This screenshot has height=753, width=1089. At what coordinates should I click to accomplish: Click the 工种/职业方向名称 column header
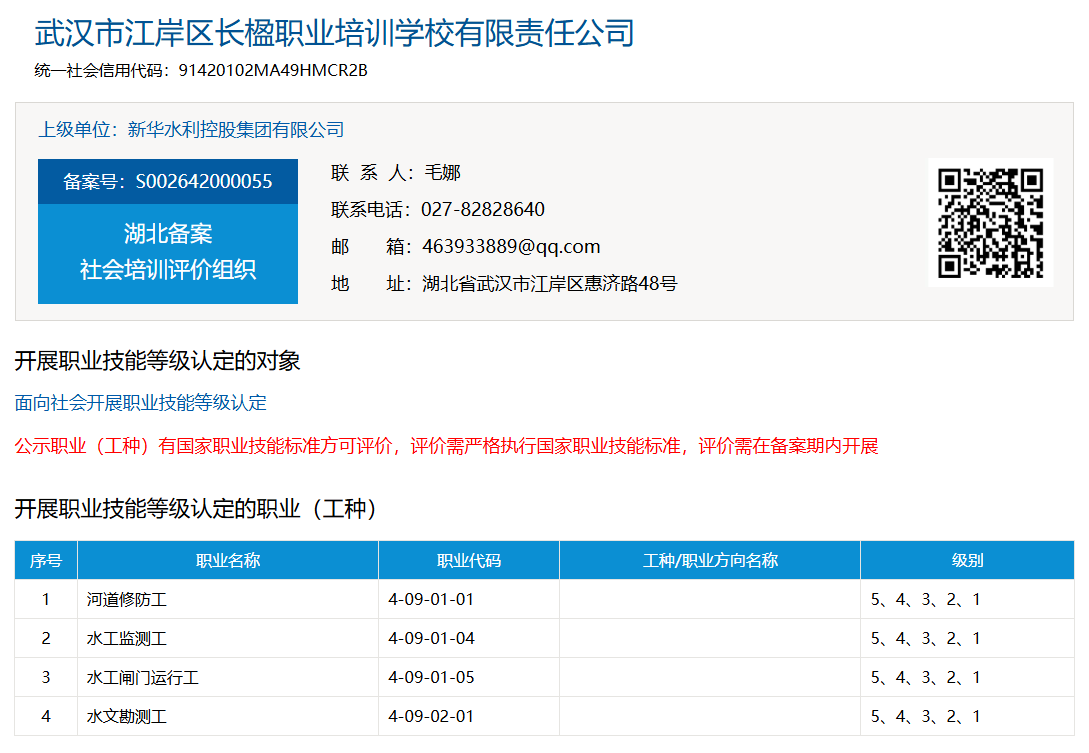coord(710,560)
